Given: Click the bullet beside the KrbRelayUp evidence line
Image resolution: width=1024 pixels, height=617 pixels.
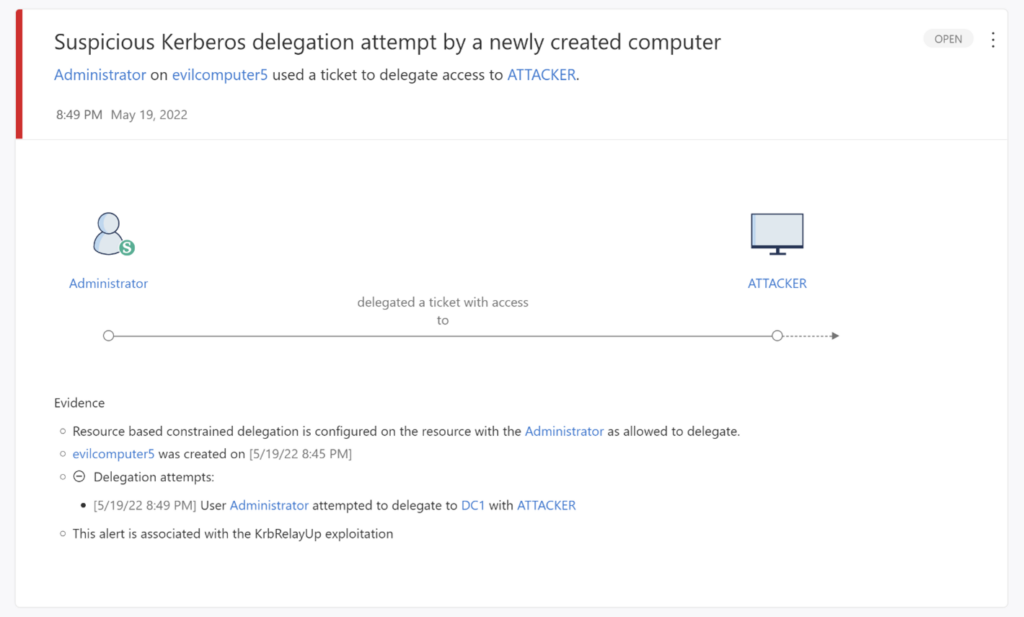Looking at the screenshot, I should [61, 533].
